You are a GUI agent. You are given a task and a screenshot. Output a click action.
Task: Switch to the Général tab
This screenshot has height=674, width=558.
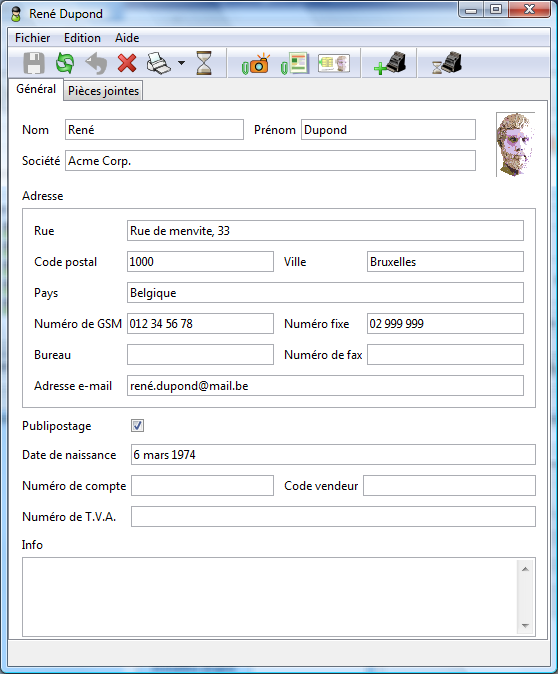[36, 89]
